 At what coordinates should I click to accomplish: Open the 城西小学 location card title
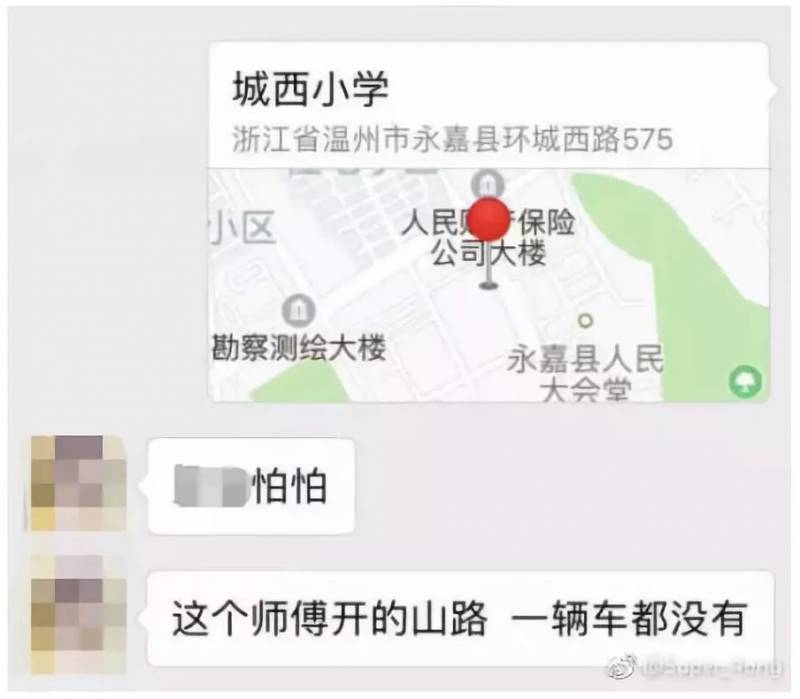[x=311, y=90]
